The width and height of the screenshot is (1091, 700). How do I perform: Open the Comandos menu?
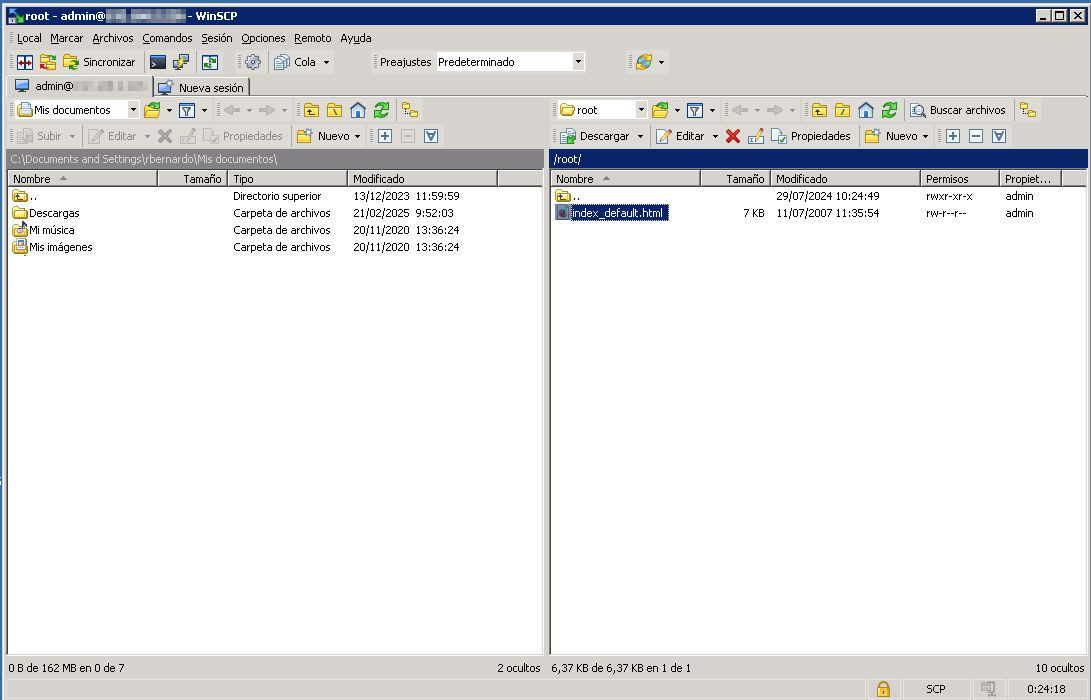tap(167, 38)
